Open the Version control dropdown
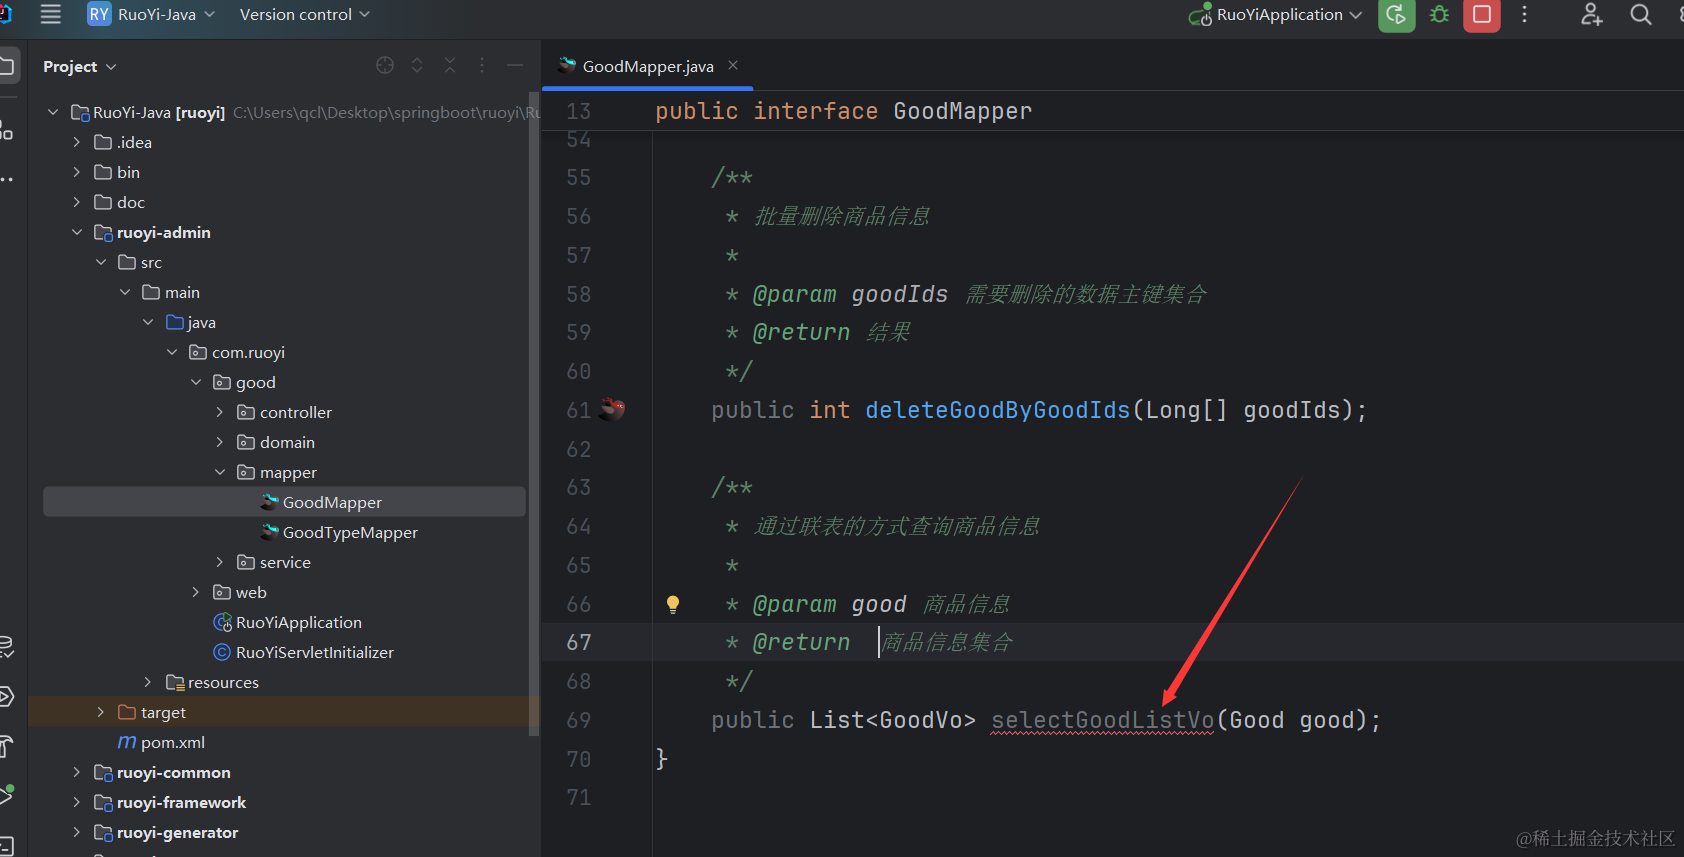1684x857 pixels. (304, 15)
